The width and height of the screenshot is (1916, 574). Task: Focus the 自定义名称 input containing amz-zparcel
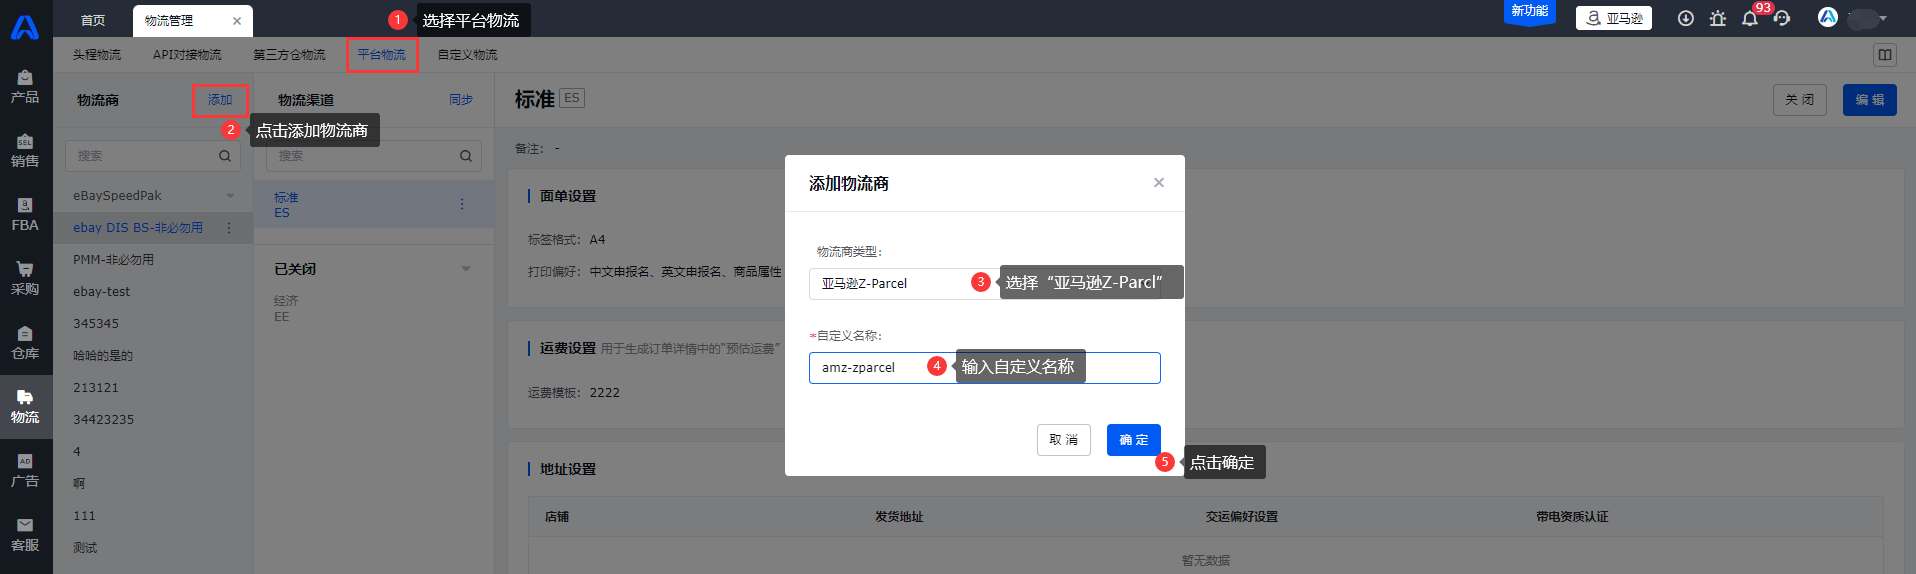[985, 368]
